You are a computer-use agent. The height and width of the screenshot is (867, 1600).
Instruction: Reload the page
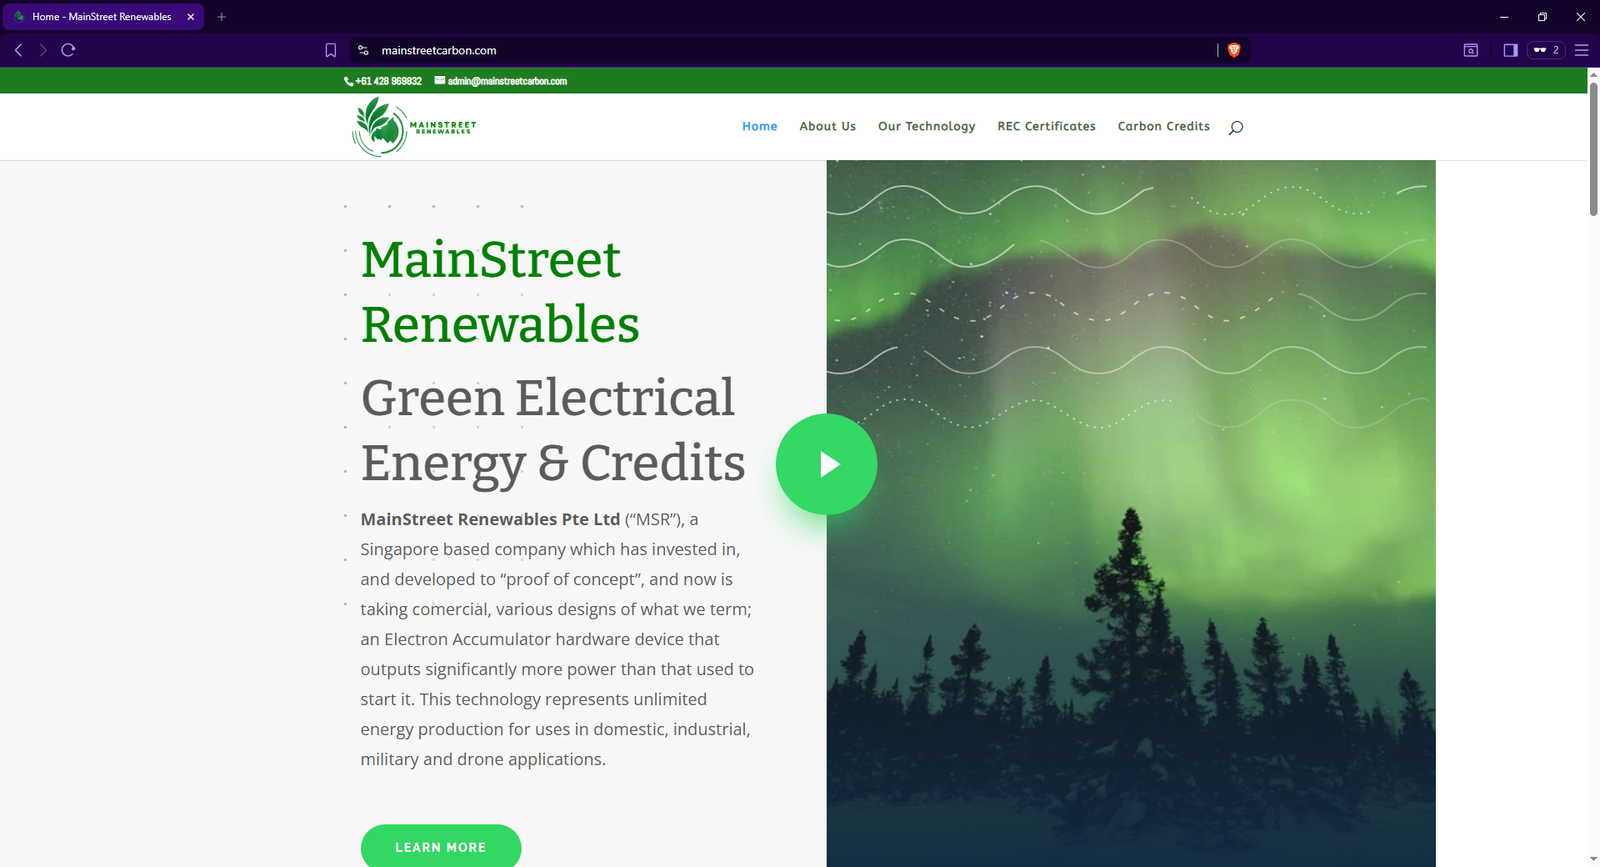[x=68, y=50]
